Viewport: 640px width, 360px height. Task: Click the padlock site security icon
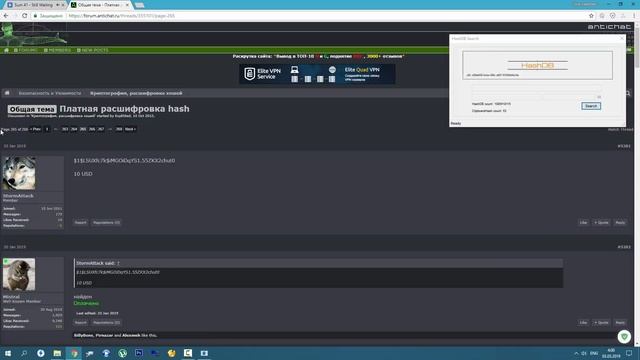point(36,16)
